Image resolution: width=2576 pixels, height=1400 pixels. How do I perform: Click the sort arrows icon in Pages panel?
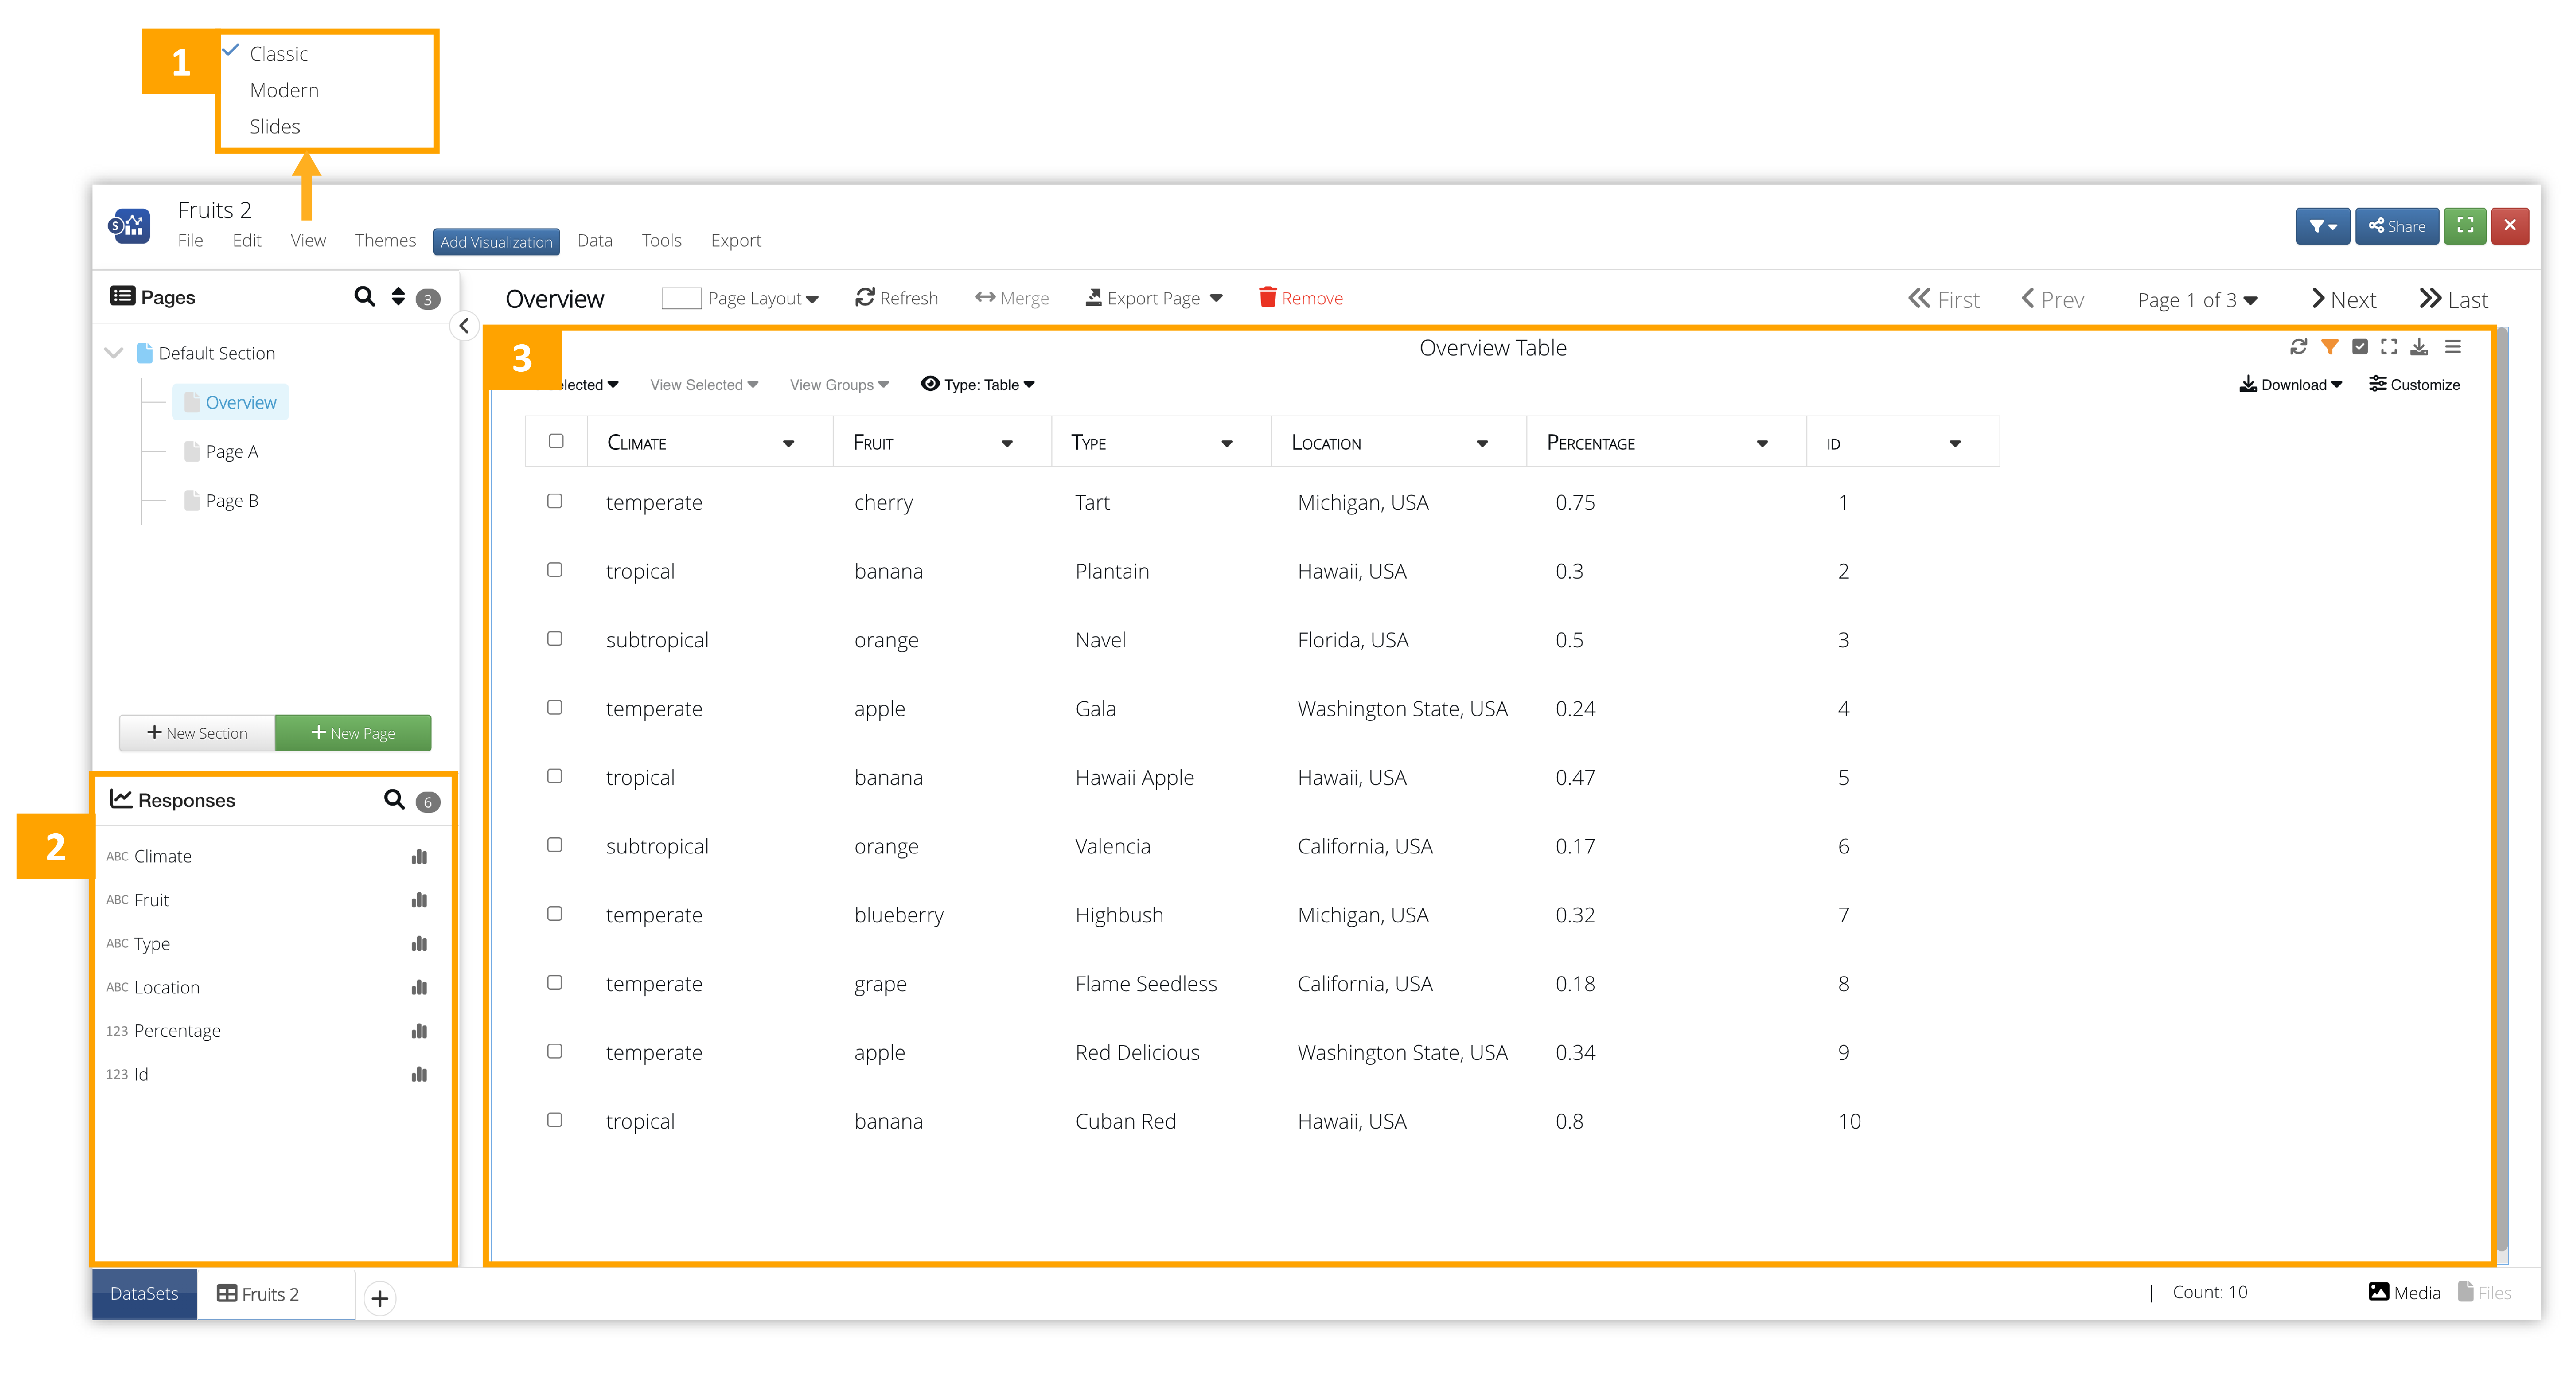398,297
